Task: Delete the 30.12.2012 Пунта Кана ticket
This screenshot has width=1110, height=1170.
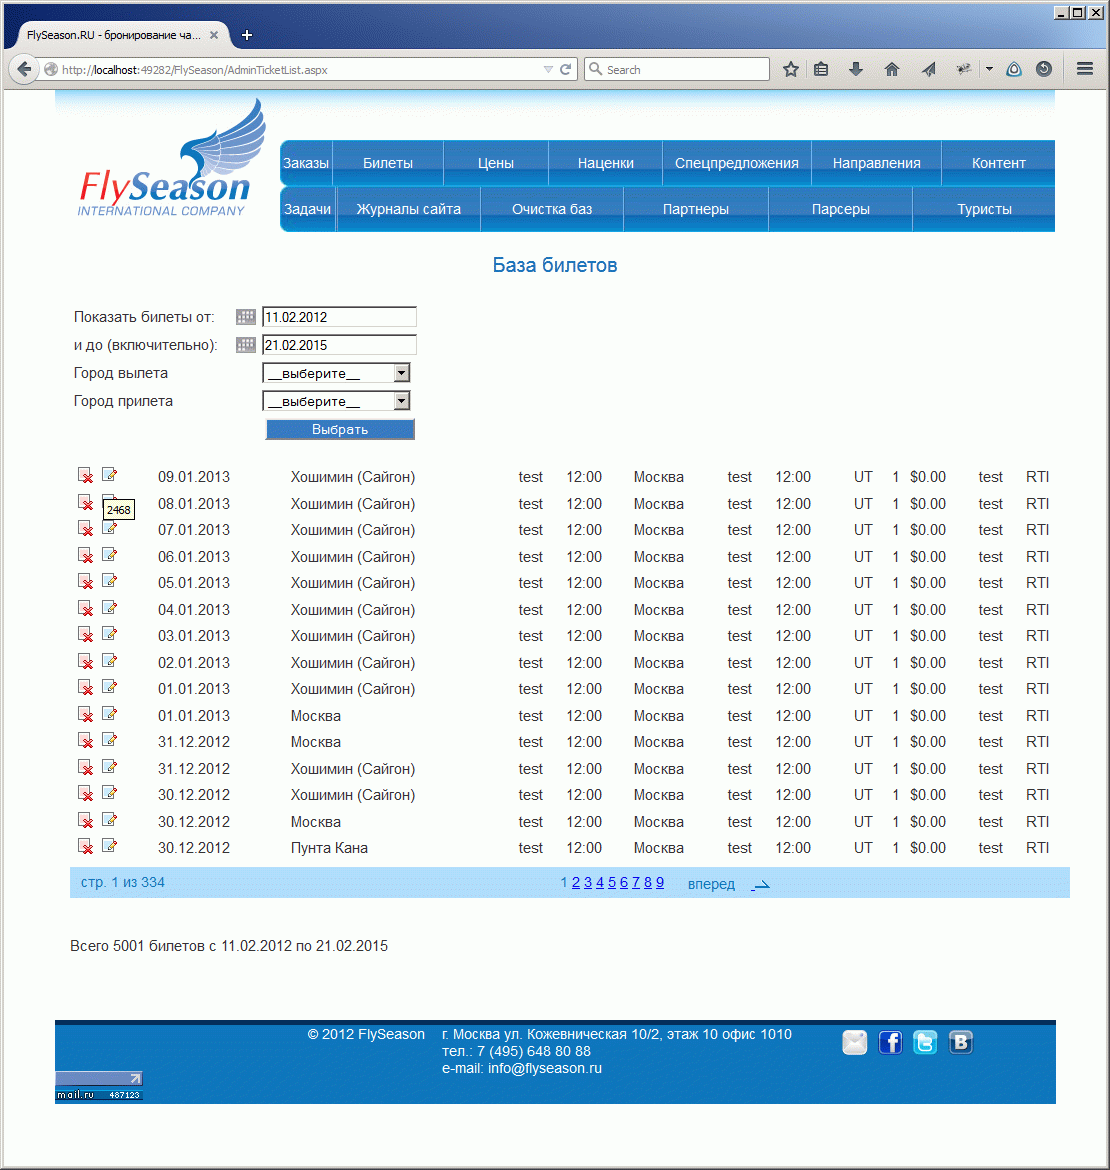Action: click(86, 846)
